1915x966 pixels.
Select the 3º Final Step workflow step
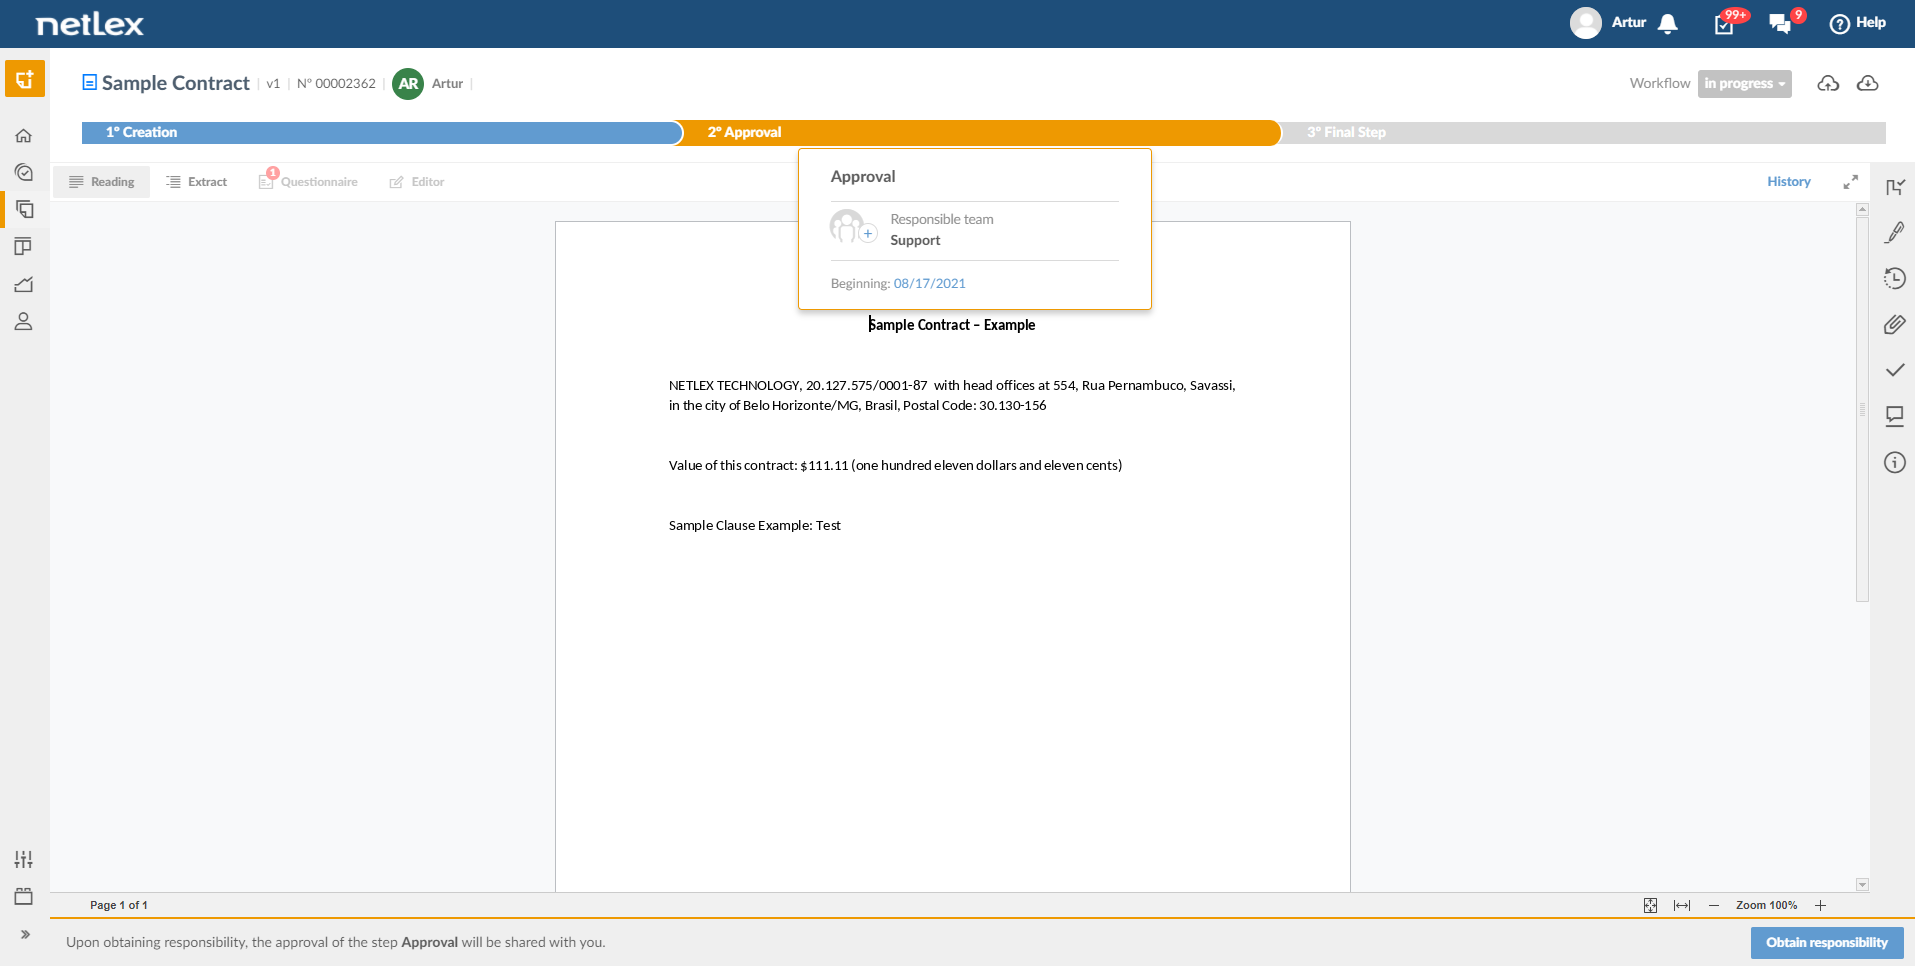click(x=1582, y=132)
